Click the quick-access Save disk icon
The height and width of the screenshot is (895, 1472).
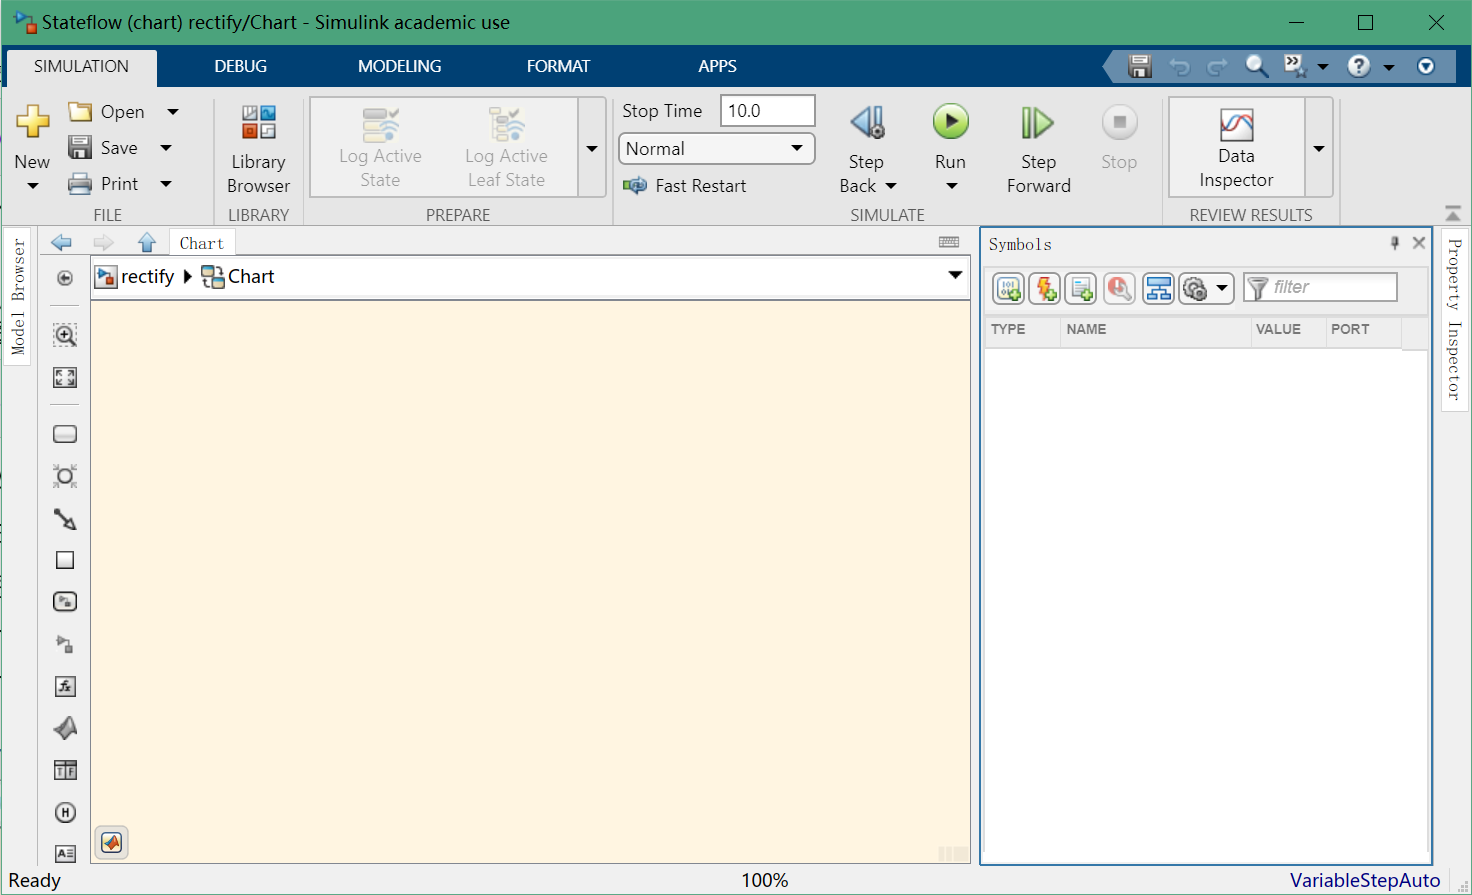pyautogui.click(x=1140, y=66)
